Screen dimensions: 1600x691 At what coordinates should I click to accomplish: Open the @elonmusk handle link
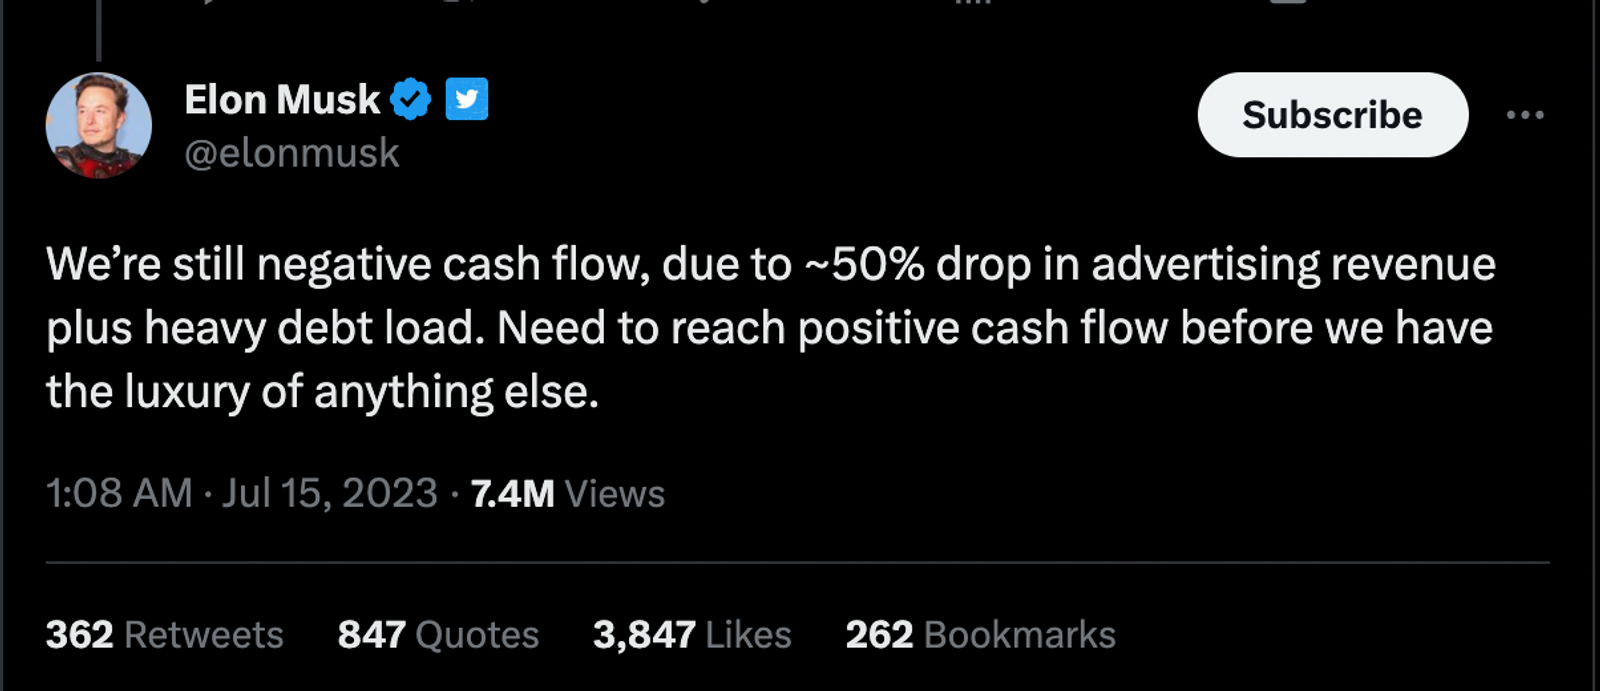(x=292, y=153)
